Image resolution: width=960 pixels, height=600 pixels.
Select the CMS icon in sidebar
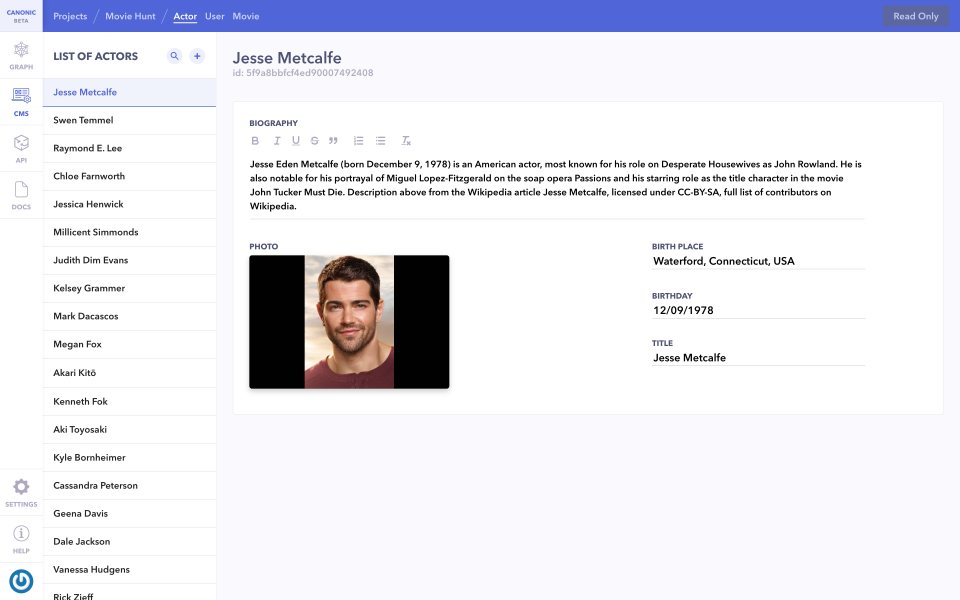tap(21, 98)
